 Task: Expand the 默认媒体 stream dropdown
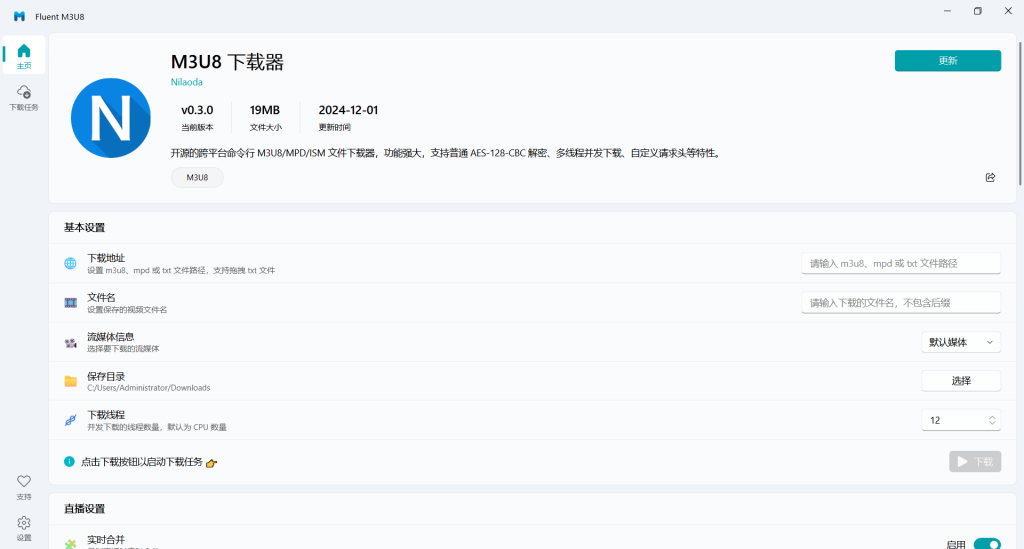coord(960,342)
